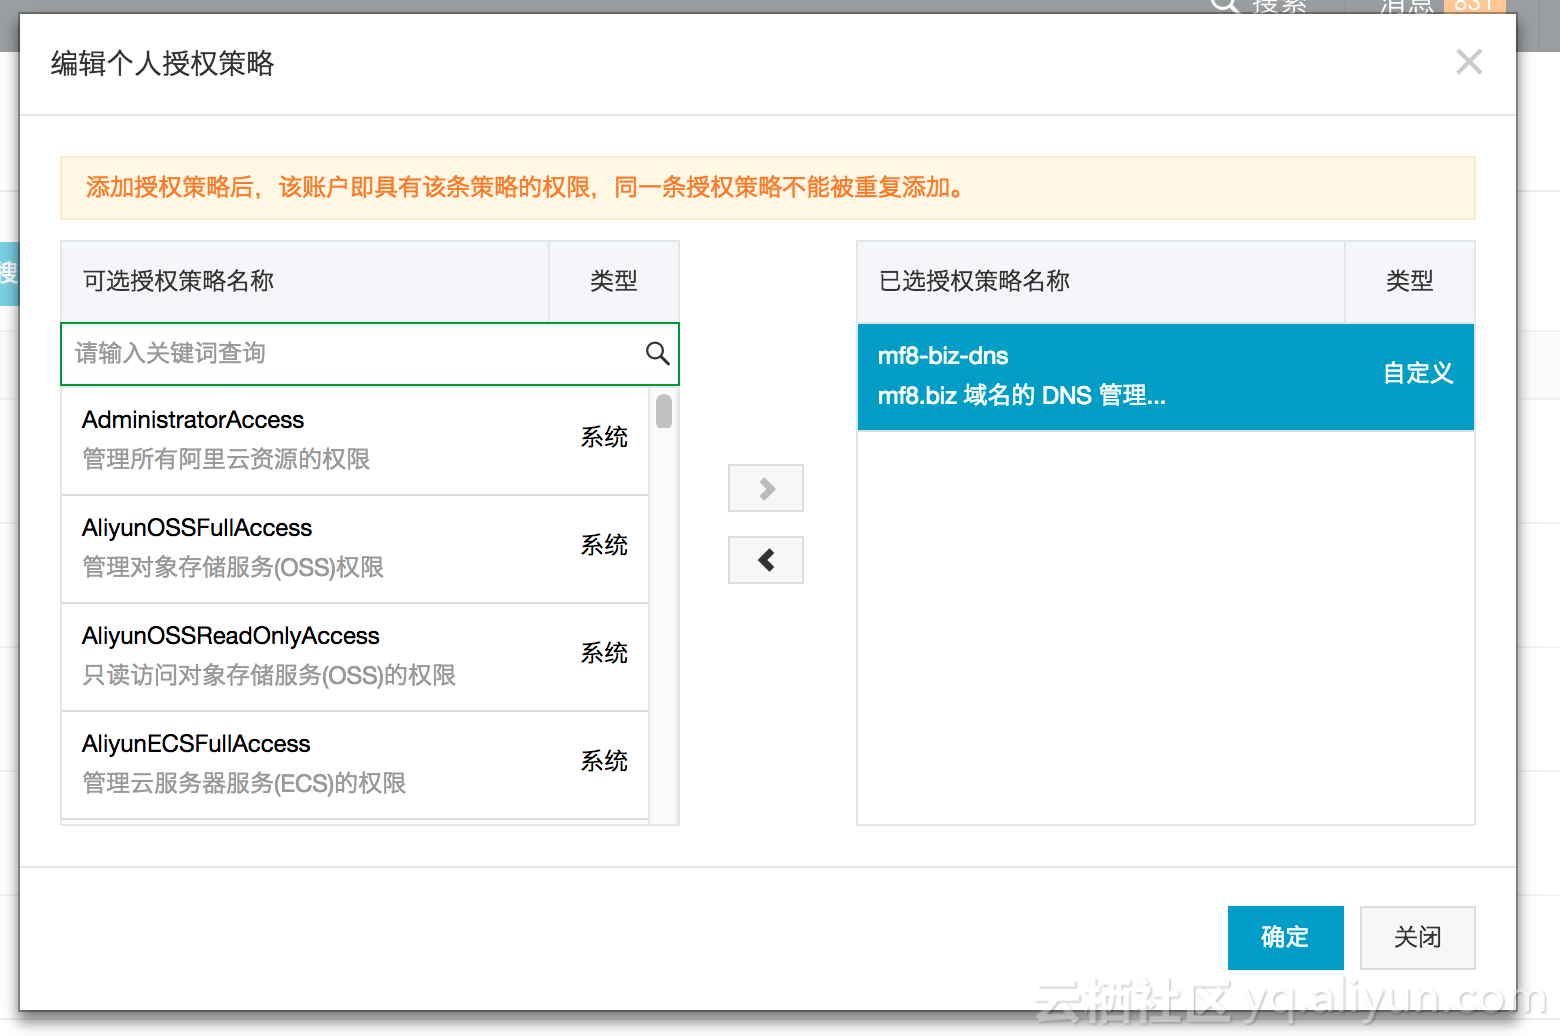Viewport: 1560px width, 1036px height.
Task: Click the left arrow to remove policy
Action: tap(766, 560)
